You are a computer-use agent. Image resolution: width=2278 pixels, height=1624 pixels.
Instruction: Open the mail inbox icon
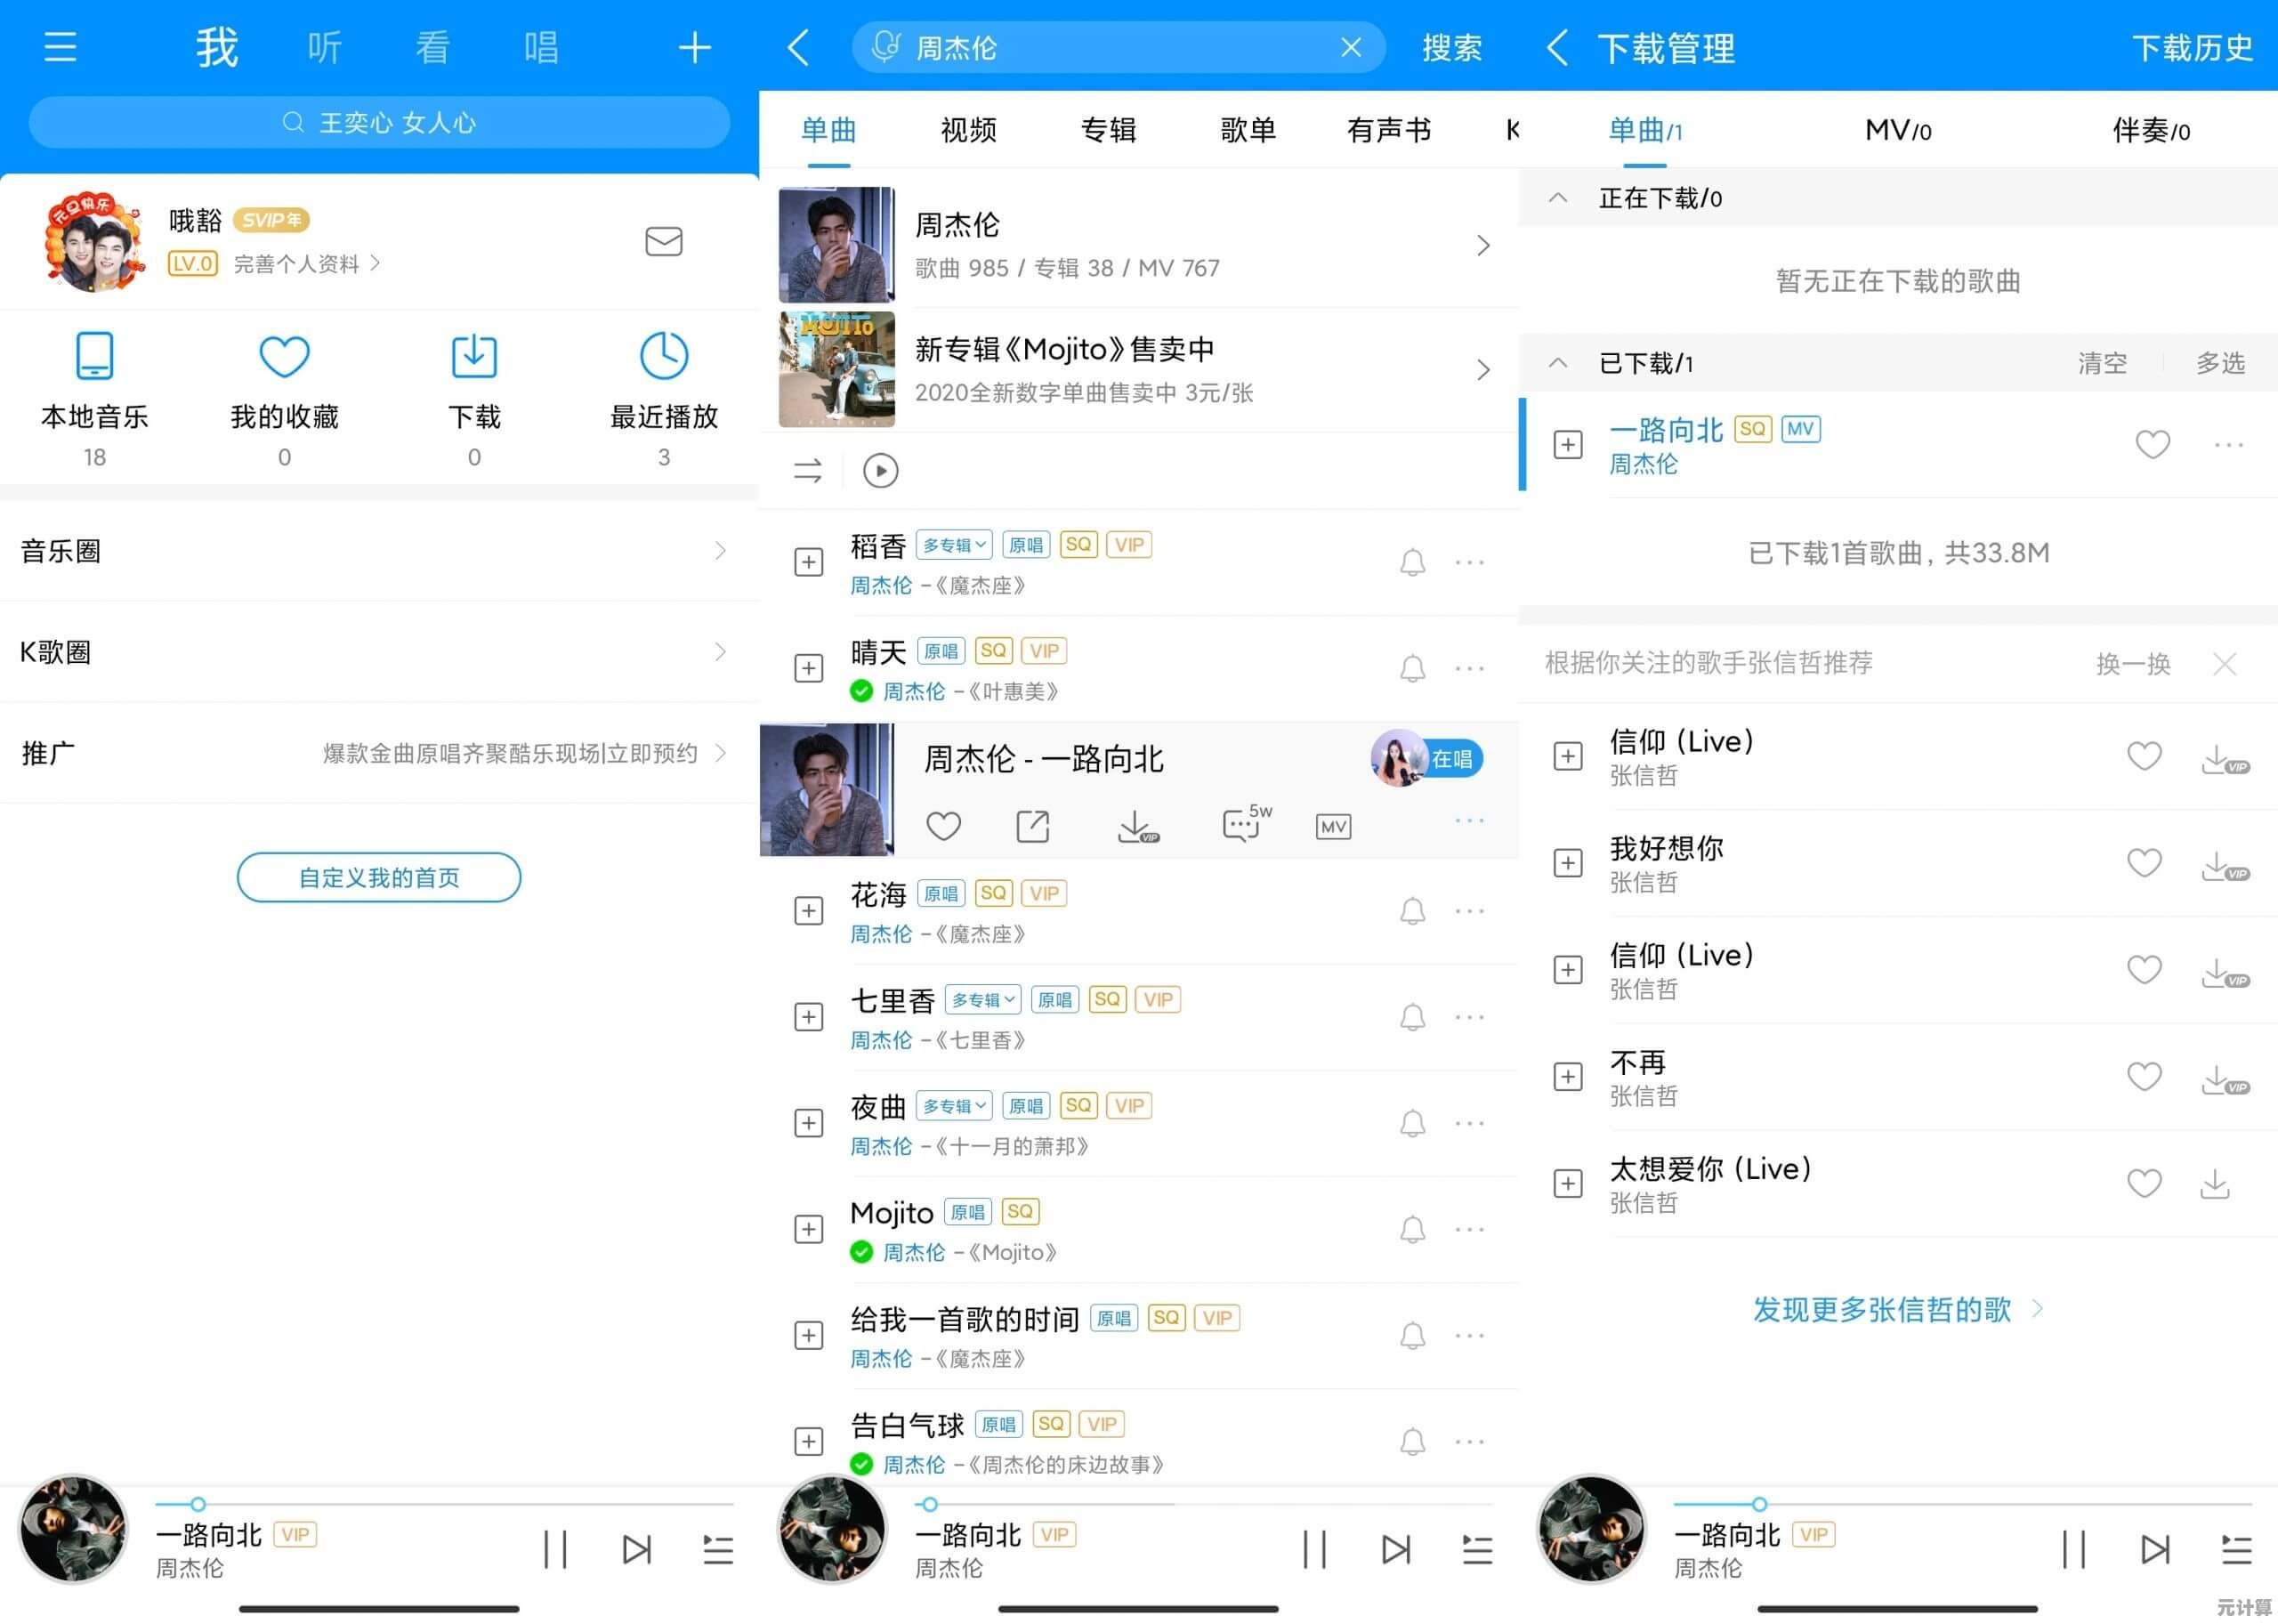[663, 241]
